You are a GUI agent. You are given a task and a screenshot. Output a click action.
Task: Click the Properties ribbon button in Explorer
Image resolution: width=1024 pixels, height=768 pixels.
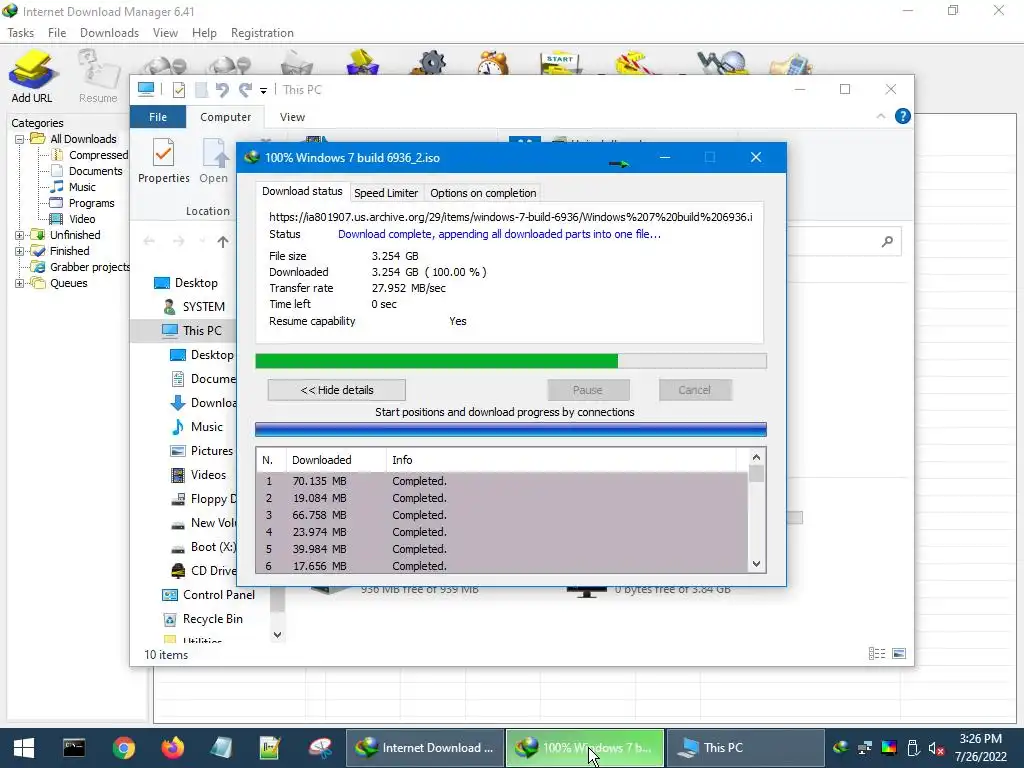point(163,161)
